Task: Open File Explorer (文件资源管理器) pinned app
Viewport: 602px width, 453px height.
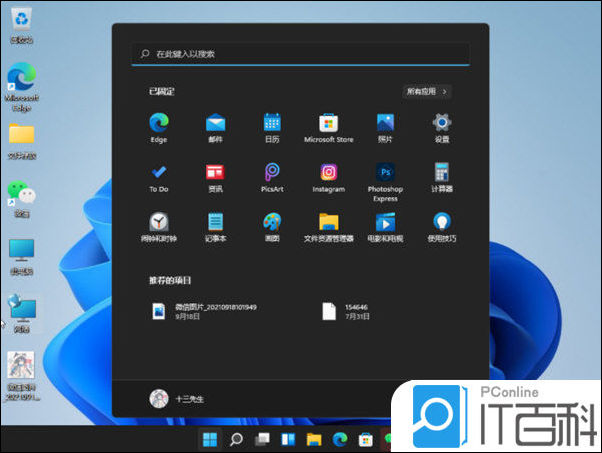Action: (x=329, y=227)
